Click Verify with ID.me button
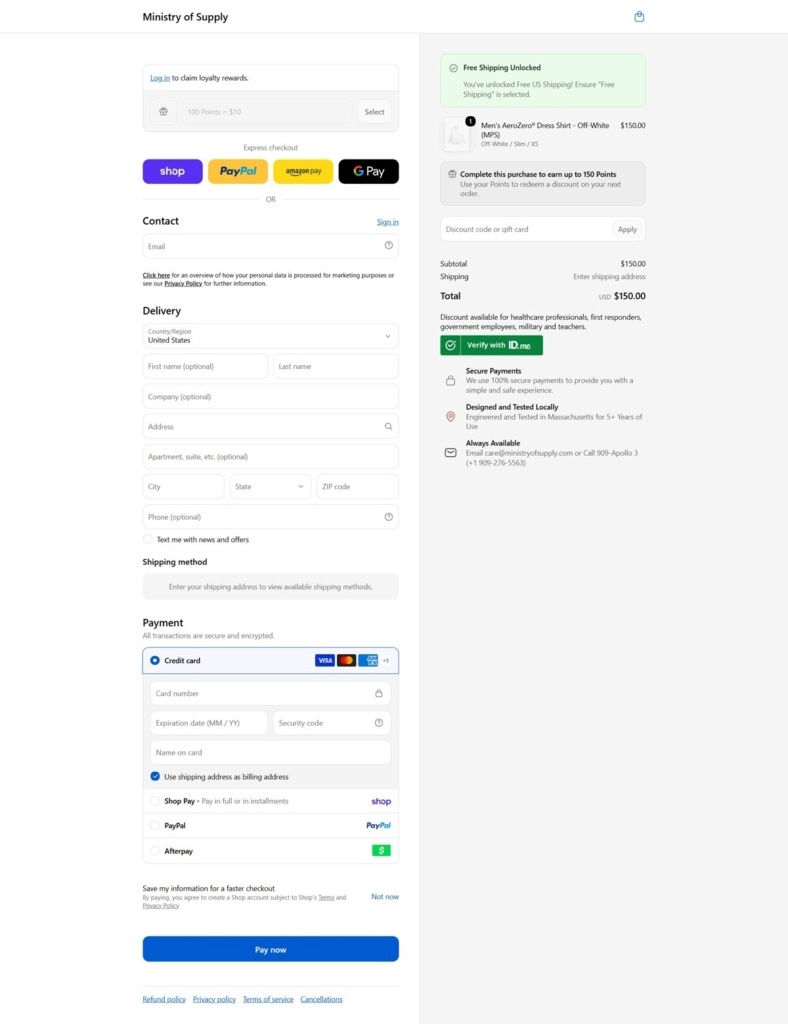Viewport: 788px width, 1024px height. (x=492, y=345)
